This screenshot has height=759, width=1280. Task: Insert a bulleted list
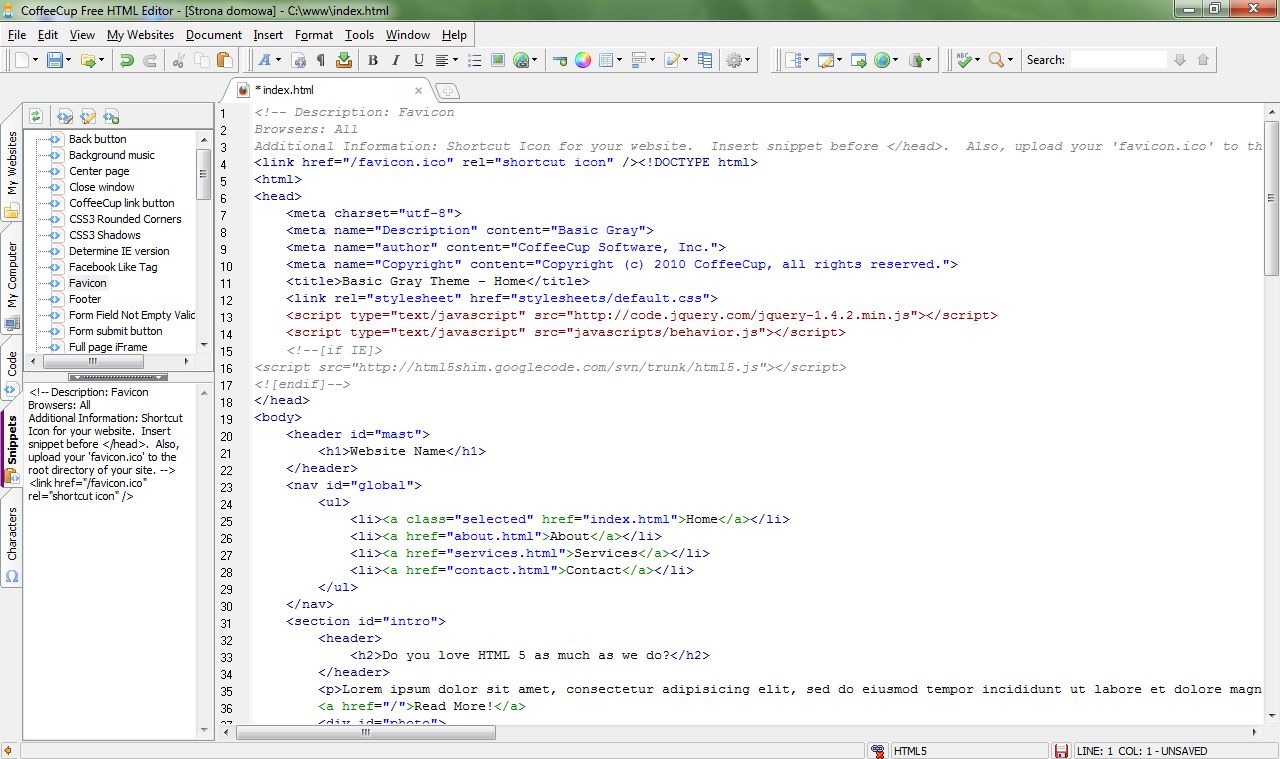coord(475,60)
